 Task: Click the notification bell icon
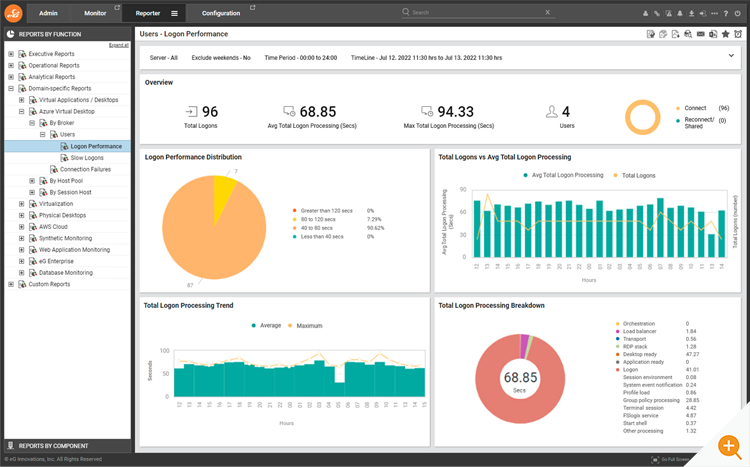680,13
